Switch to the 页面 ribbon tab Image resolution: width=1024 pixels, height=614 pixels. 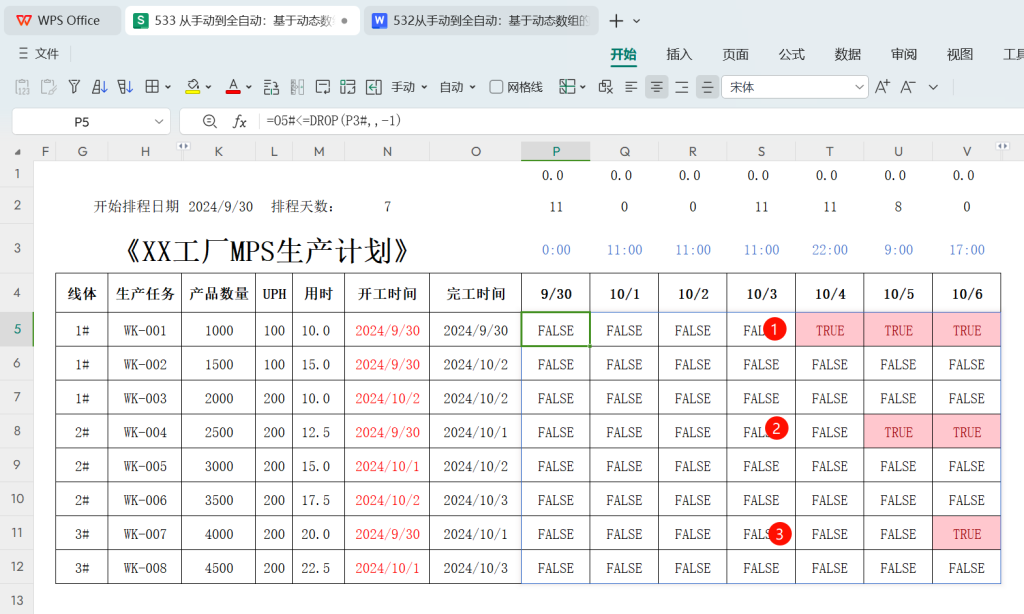pyautogui.click(x=735, y=54)
